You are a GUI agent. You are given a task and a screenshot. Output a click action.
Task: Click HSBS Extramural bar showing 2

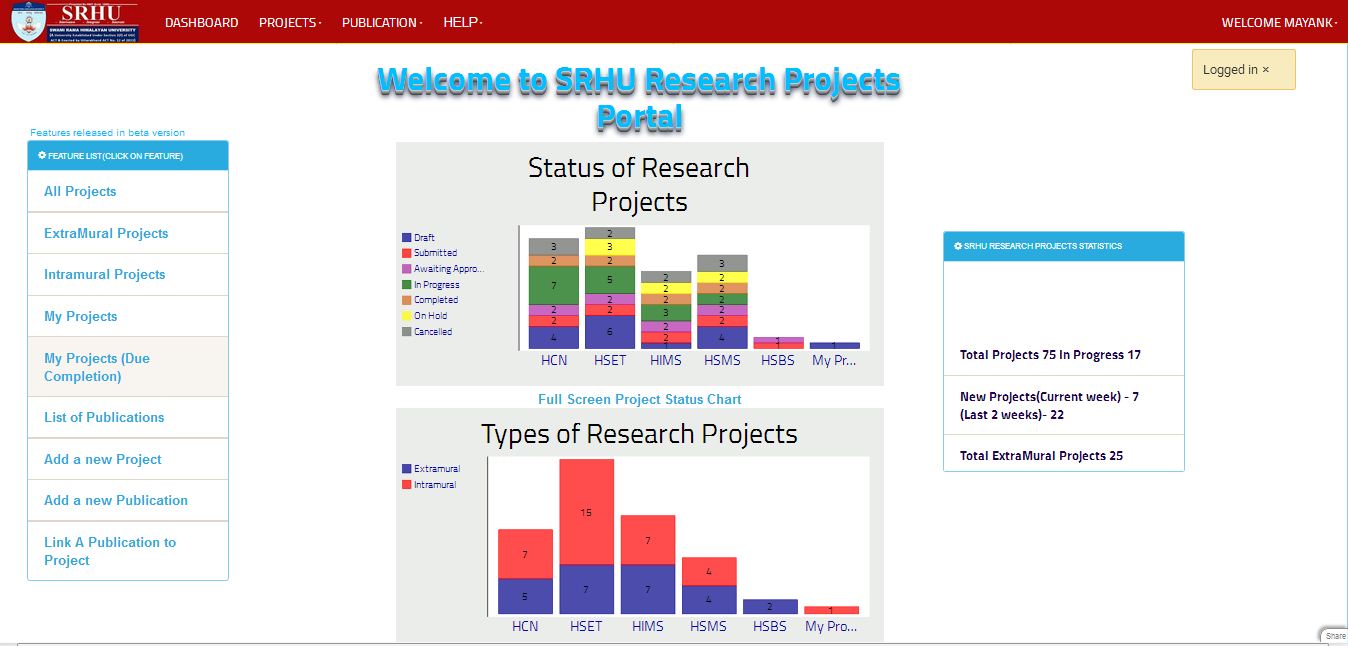[770, 607]
